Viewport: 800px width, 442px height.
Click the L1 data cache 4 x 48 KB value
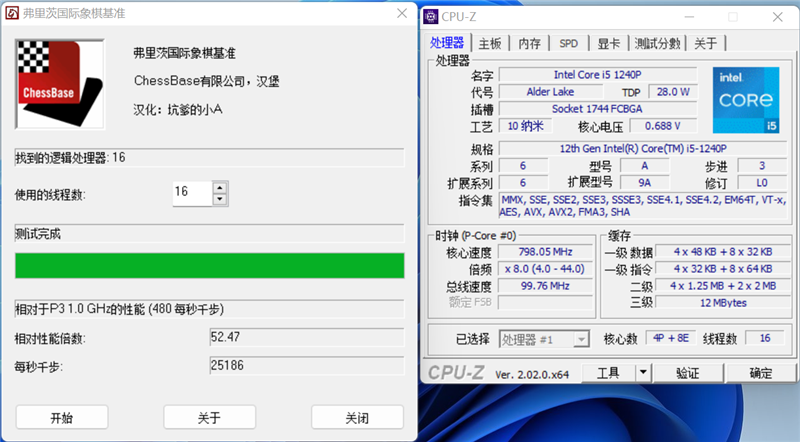(723, 252)
